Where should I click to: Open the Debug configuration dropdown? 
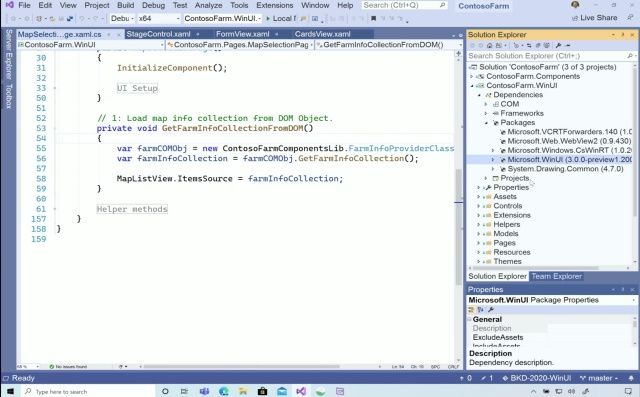coord(122,18)
